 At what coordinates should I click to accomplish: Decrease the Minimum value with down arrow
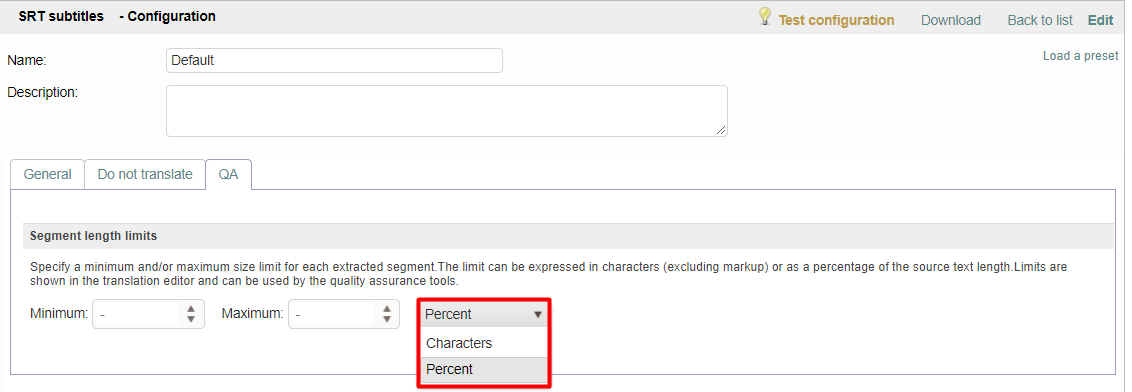[191, 319]
